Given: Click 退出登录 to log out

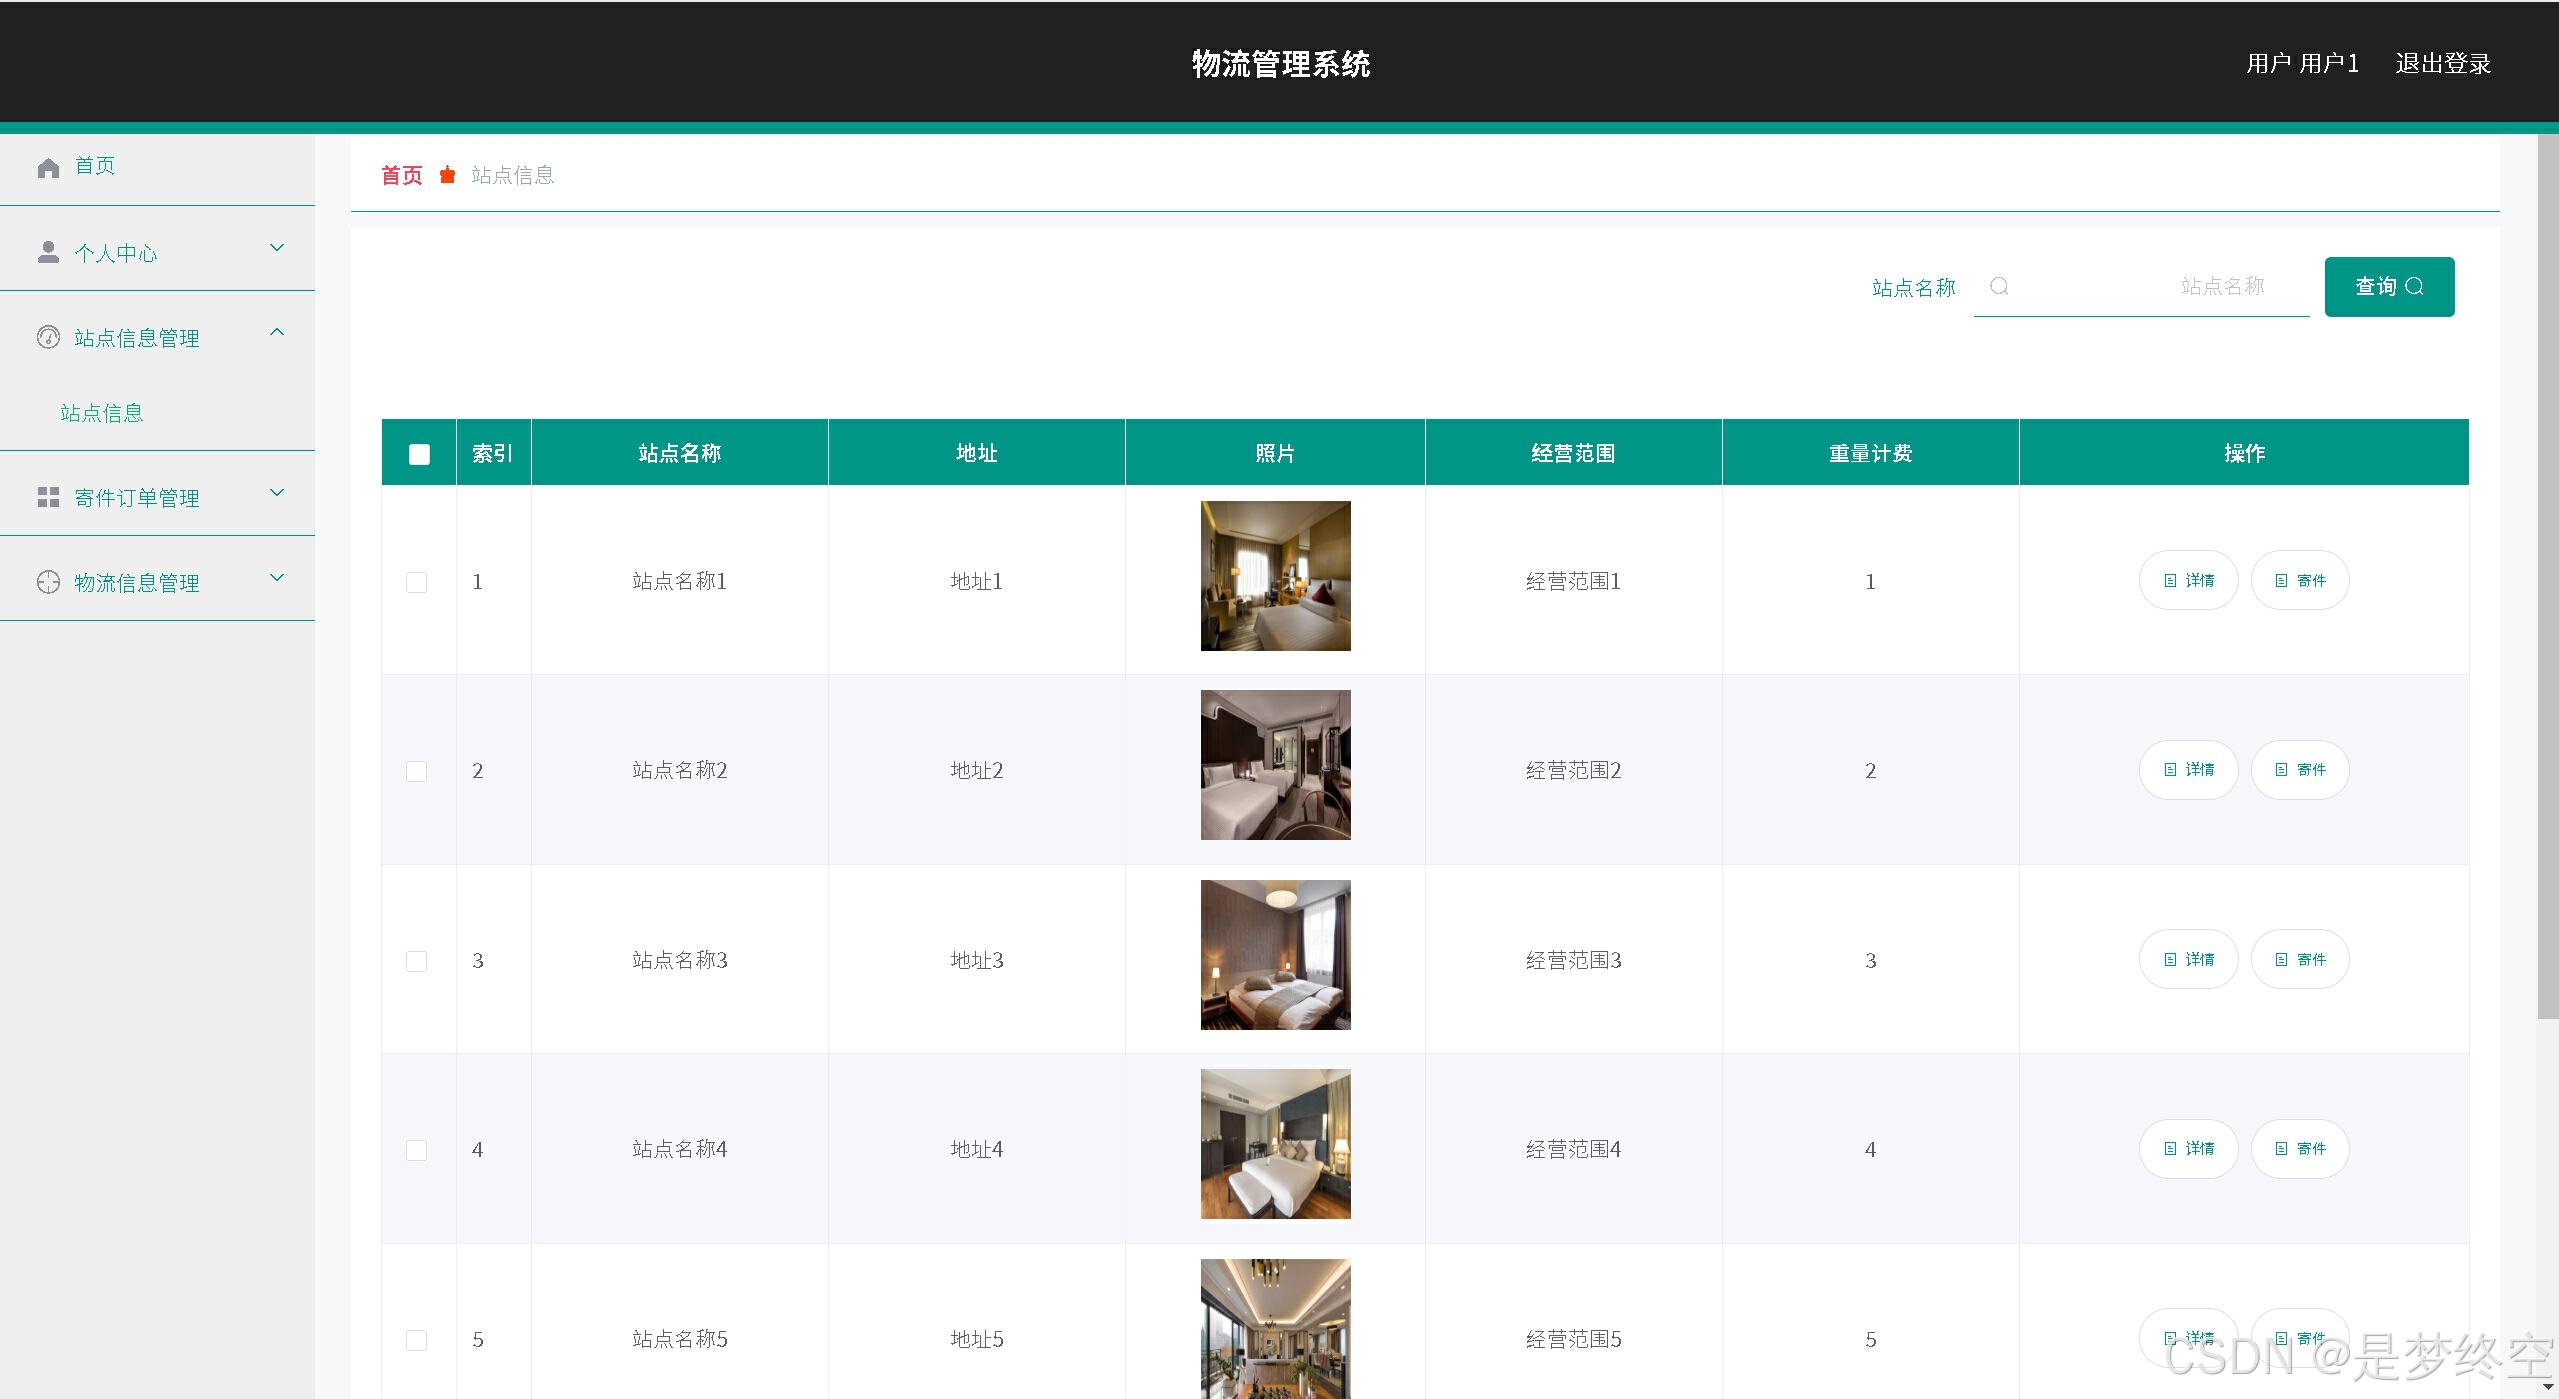Looking at the screenshot, I should [x=2442, y=64].
